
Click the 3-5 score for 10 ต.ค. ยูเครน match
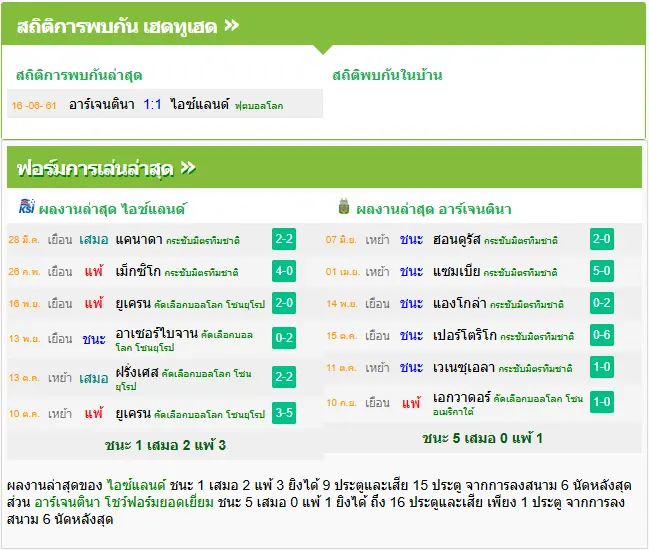click(x=284, y=413)
